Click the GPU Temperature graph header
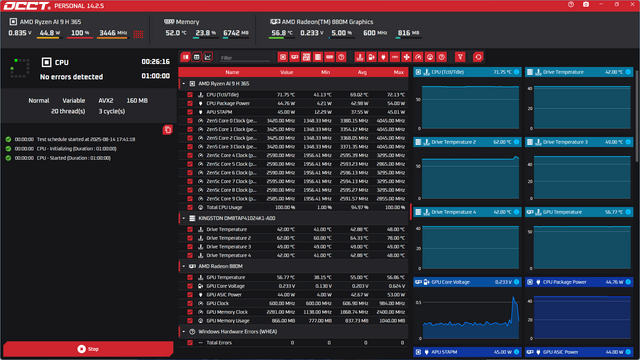The height and width of the screenshot is (360, 640). [x=579, y=212]
